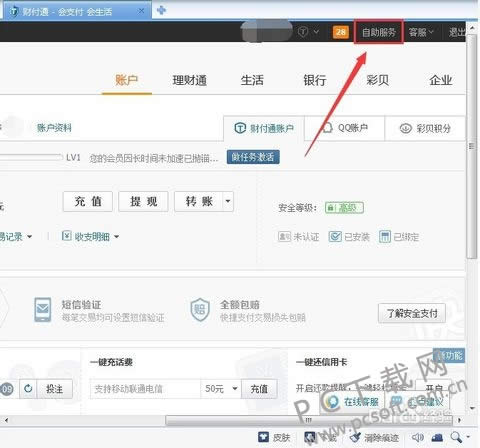This screenshot has height=448, width=480.
Task: Select the QQ账户 tab
Action: pyautogui.click(x=345, y=128)
